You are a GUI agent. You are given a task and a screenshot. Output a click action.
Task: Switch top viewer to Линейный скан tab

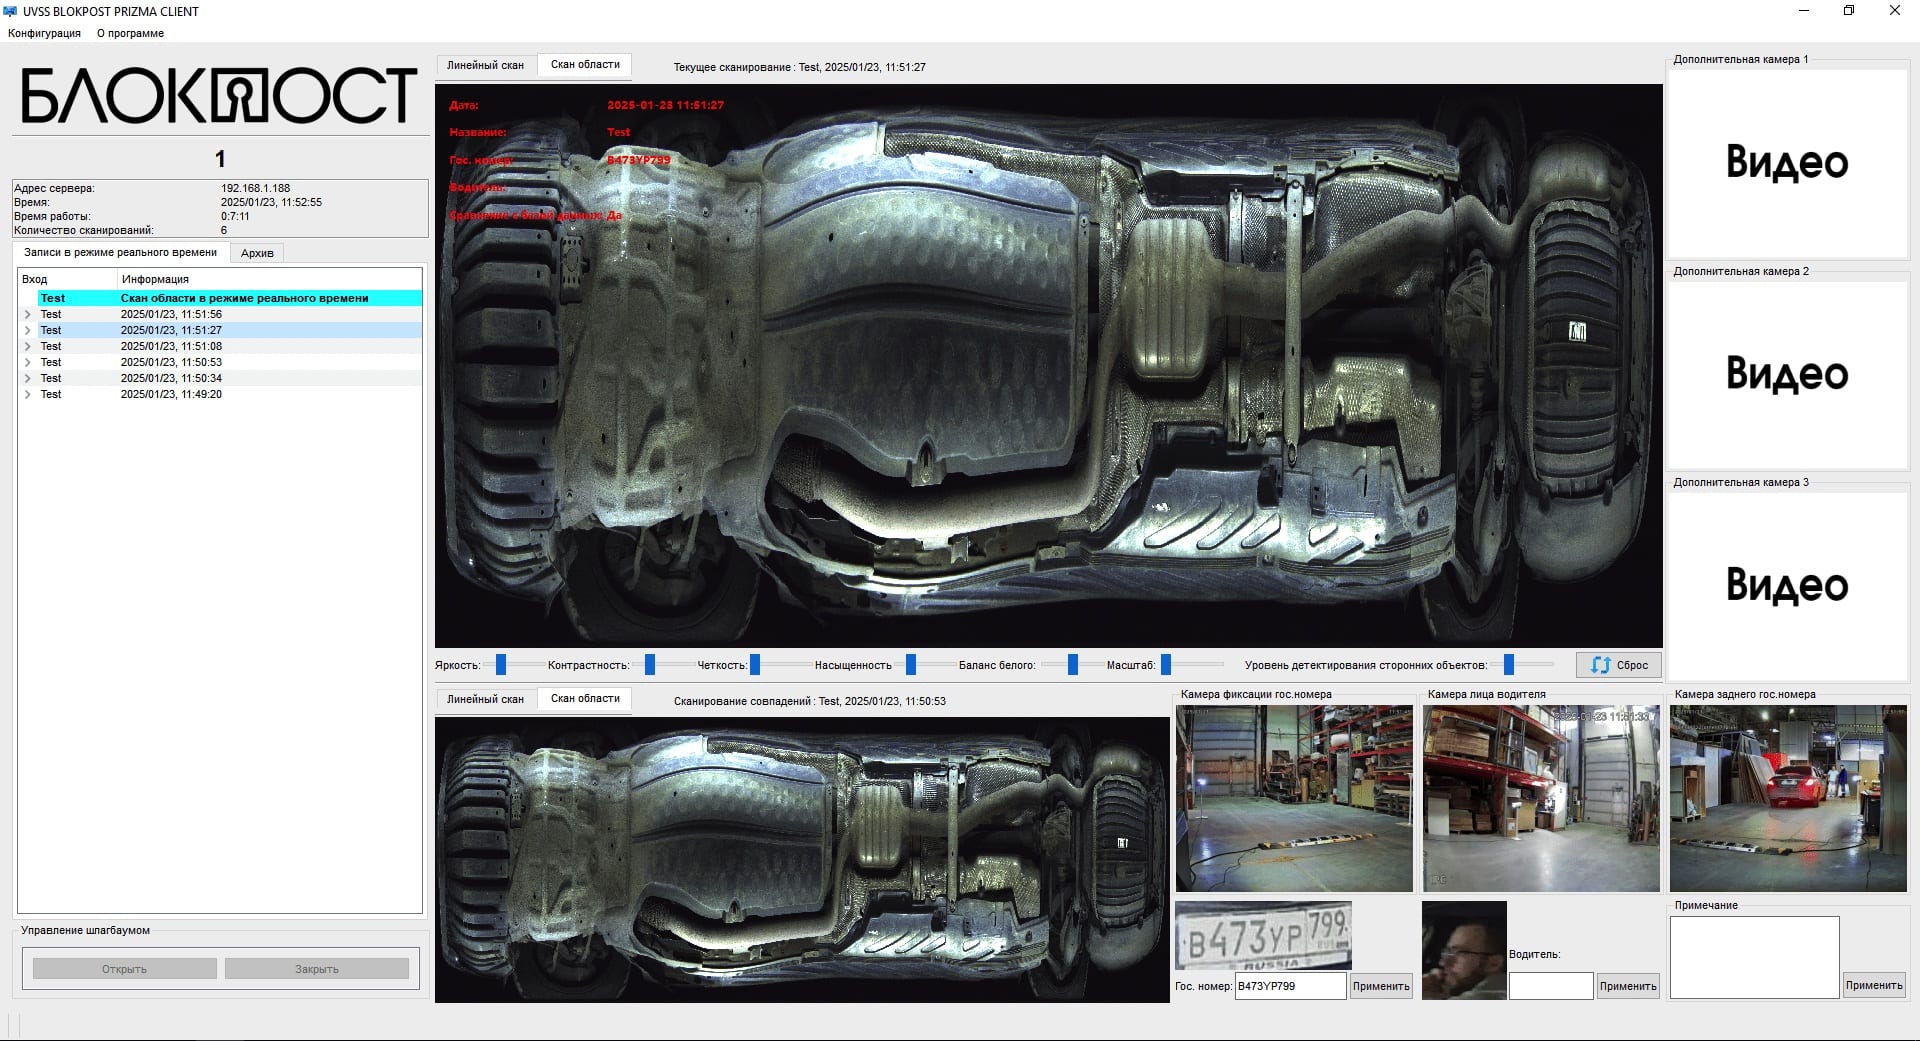[x=485, y=65]
